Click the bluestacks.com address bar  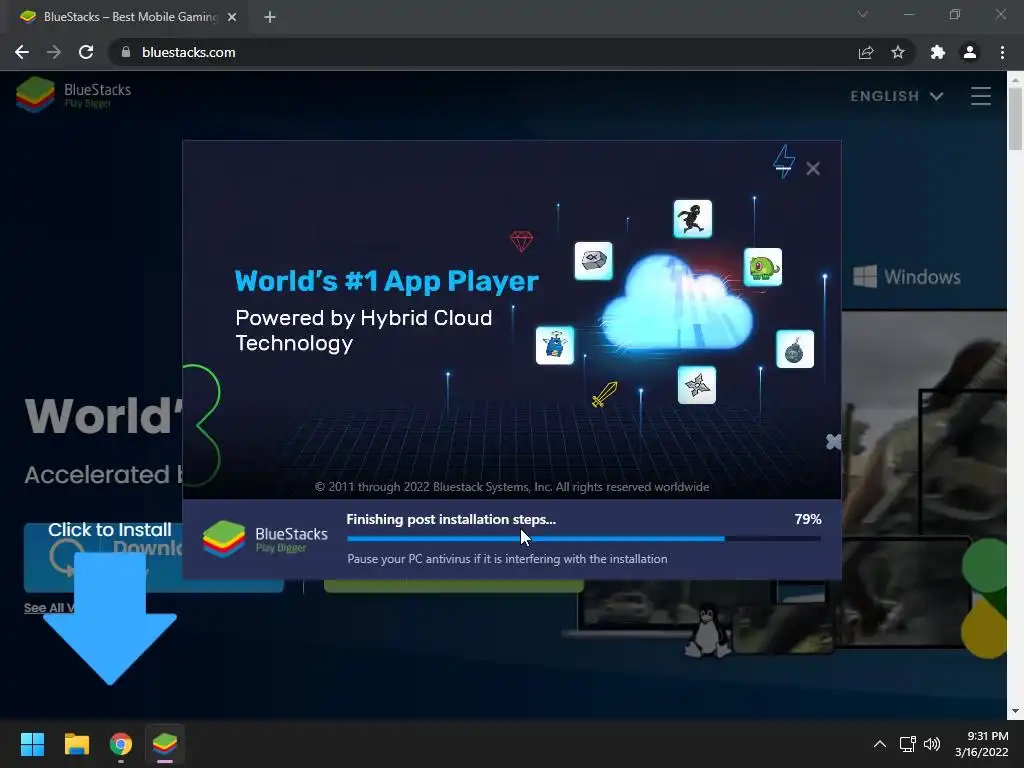[x=483, y=52]
